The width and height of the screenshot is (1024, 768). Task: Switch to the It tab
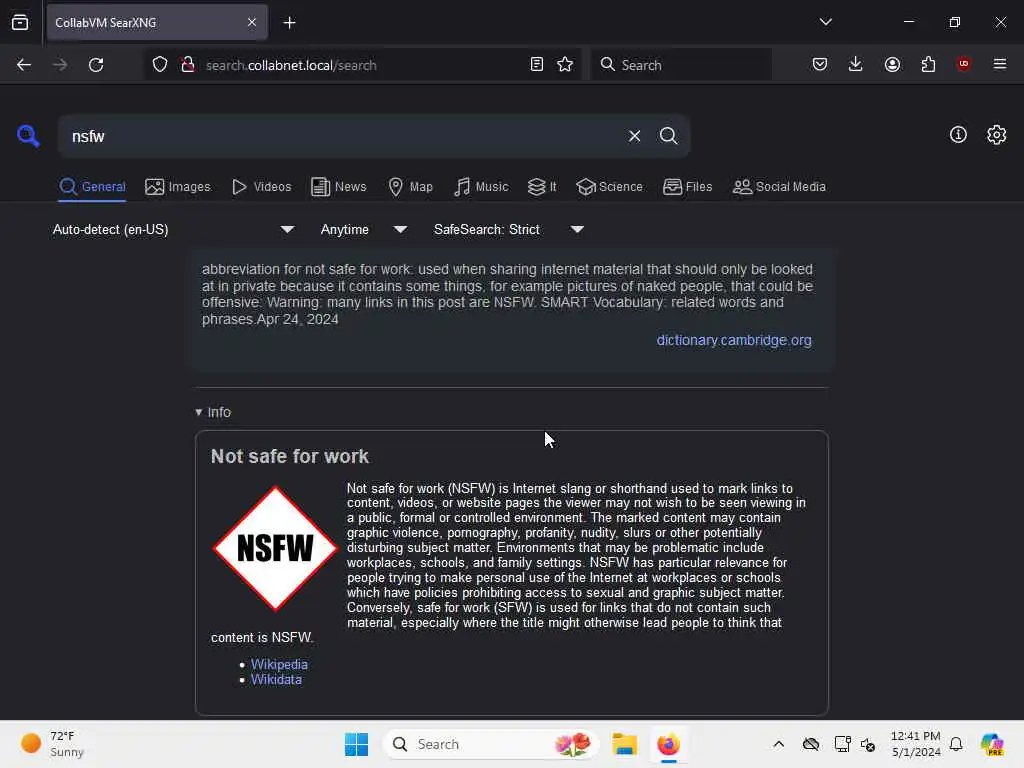click(x=542, y=187)
